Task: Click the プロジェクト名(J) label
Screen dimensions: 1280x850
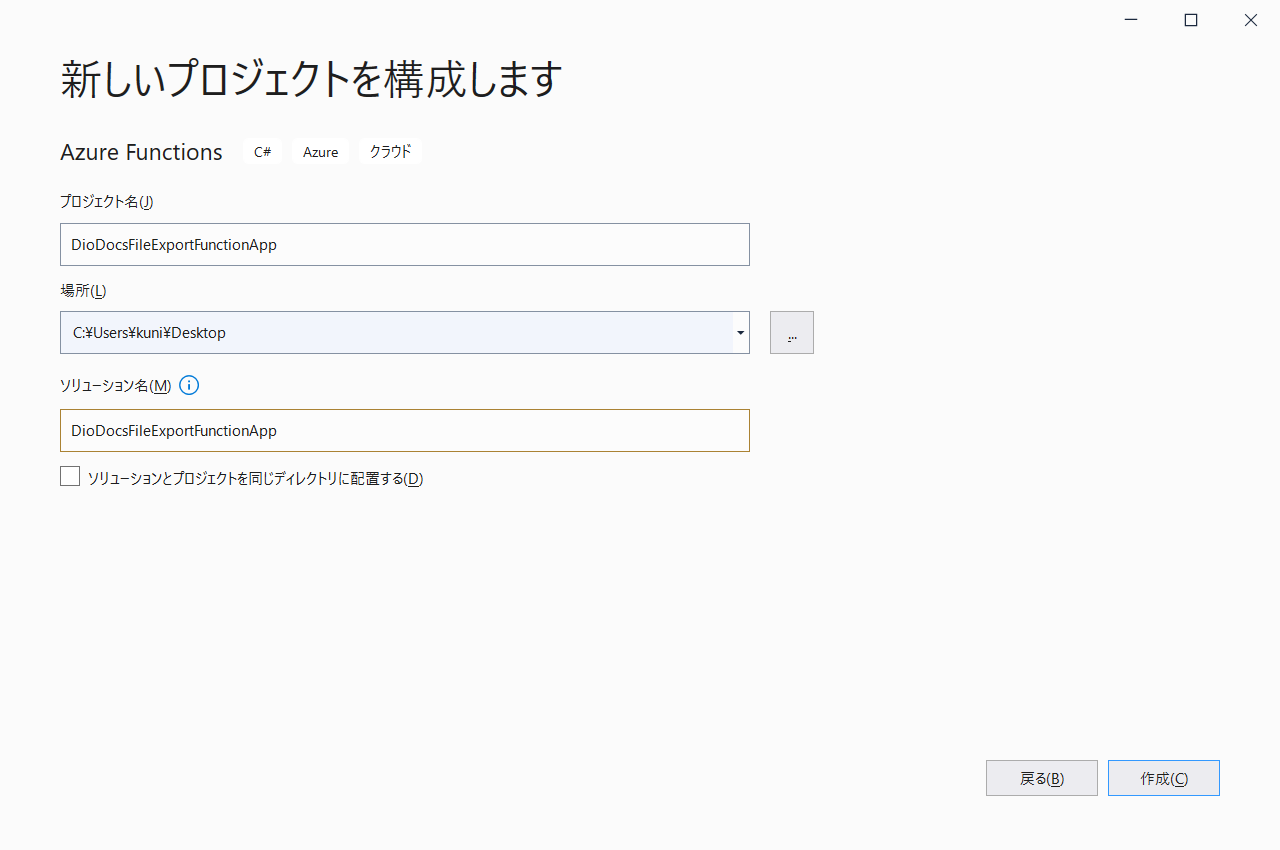Action: 107,201
